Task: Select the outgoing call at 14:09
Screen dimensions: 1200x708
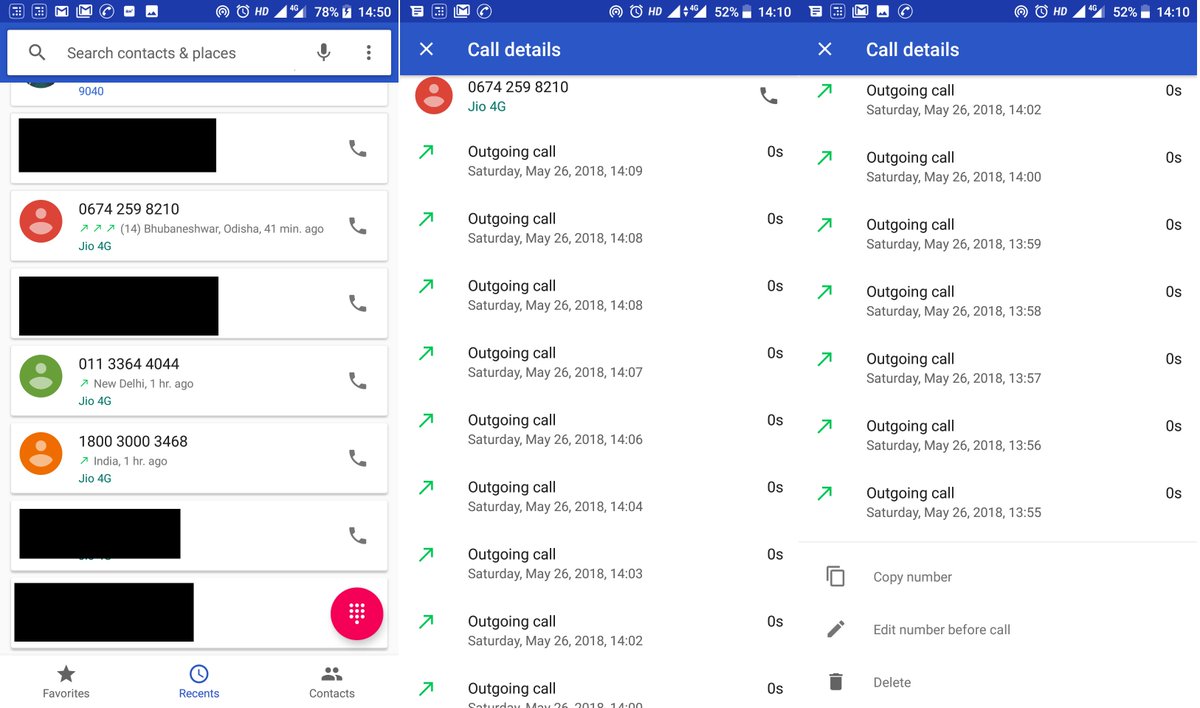Action: point(599,161)
